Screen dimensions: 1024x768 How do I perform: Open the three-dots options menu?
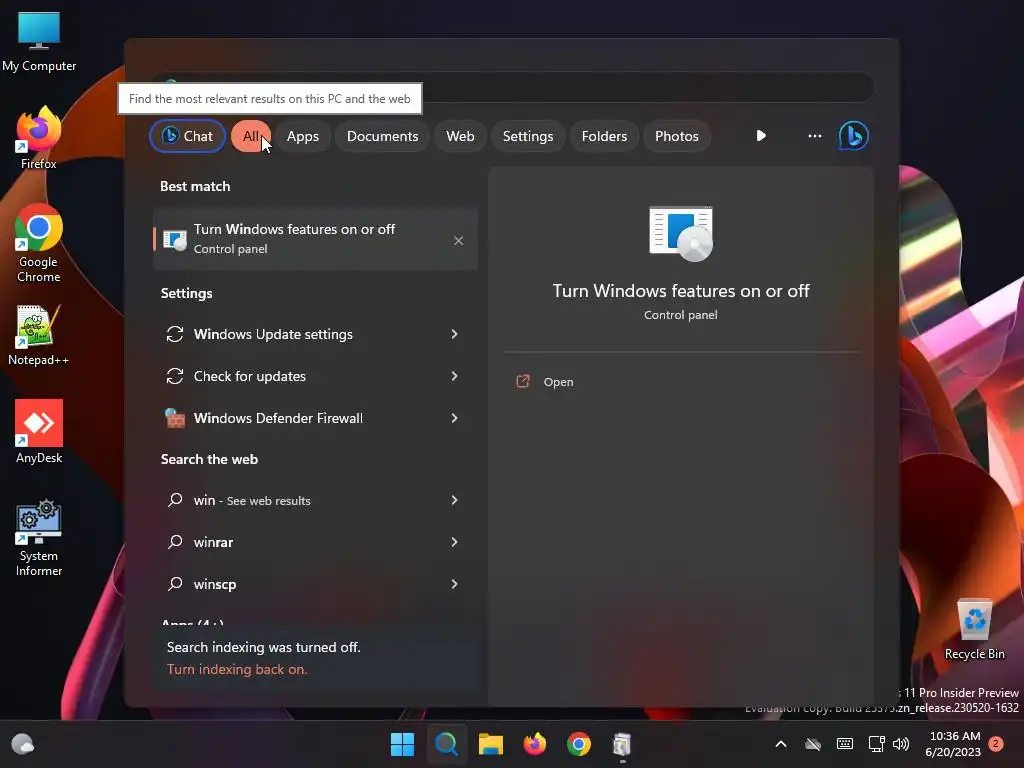click(814, 136)
